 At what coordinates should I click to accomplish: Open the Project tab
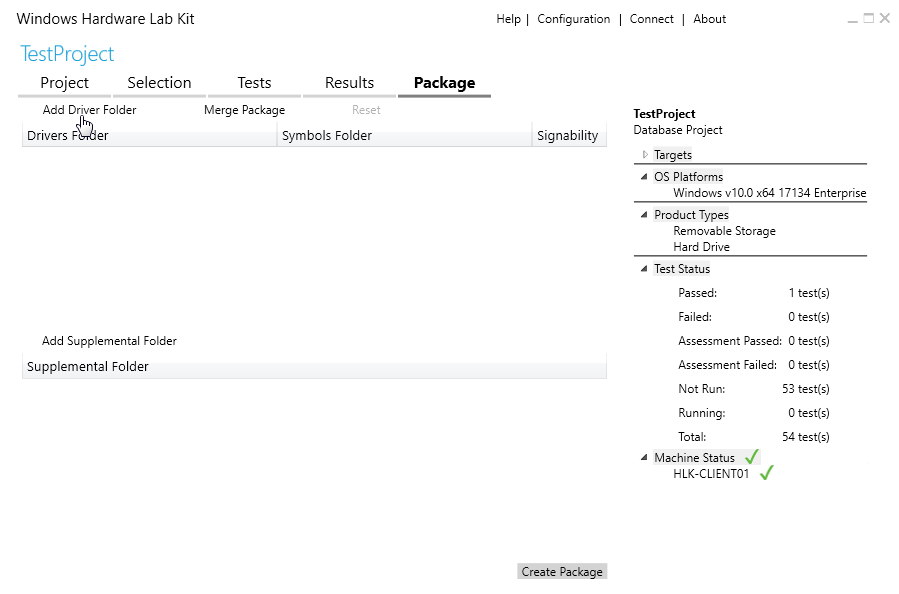(64, 83)
